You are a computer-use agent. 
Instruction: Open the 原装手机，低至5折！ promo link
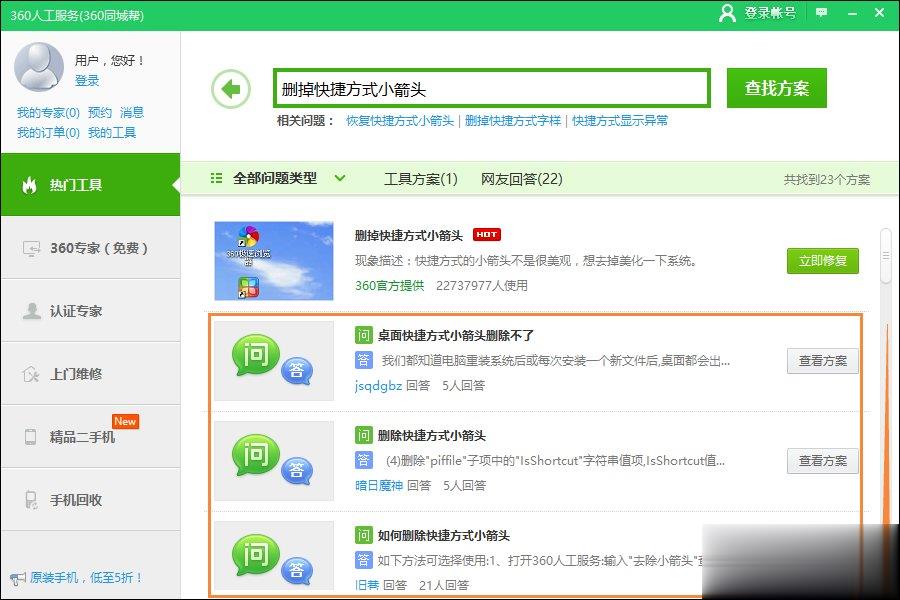pos(86,578)
